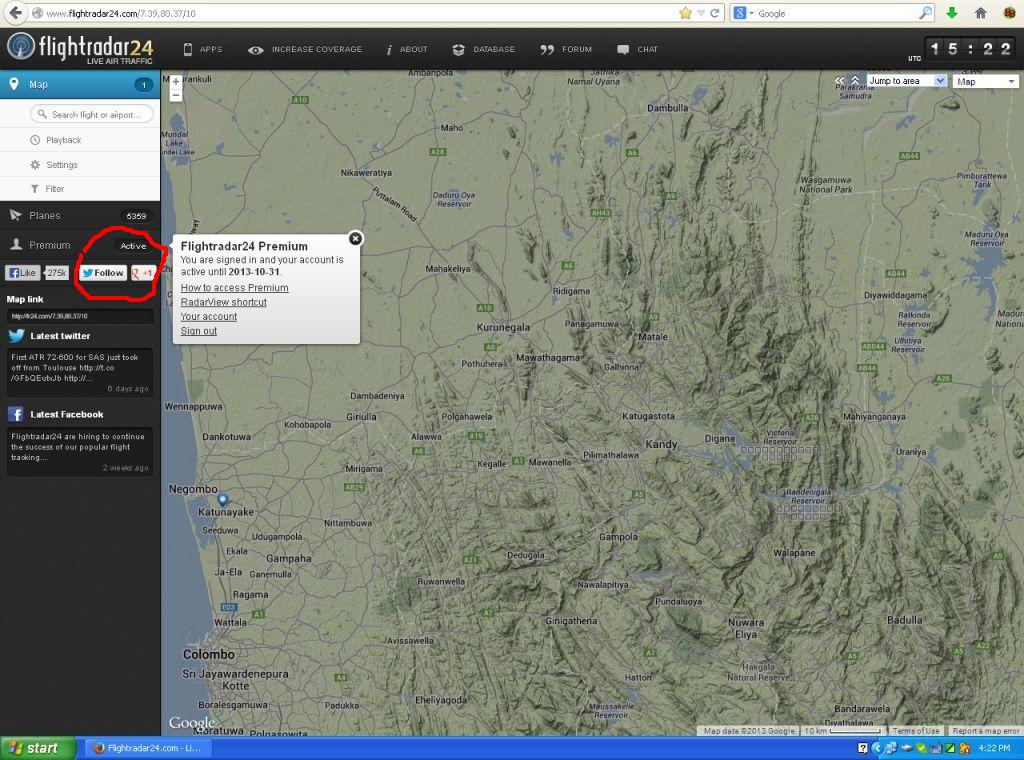Click the Twitter Follow button
This screenshot has height=760, width=1024.
click(103, 273)
